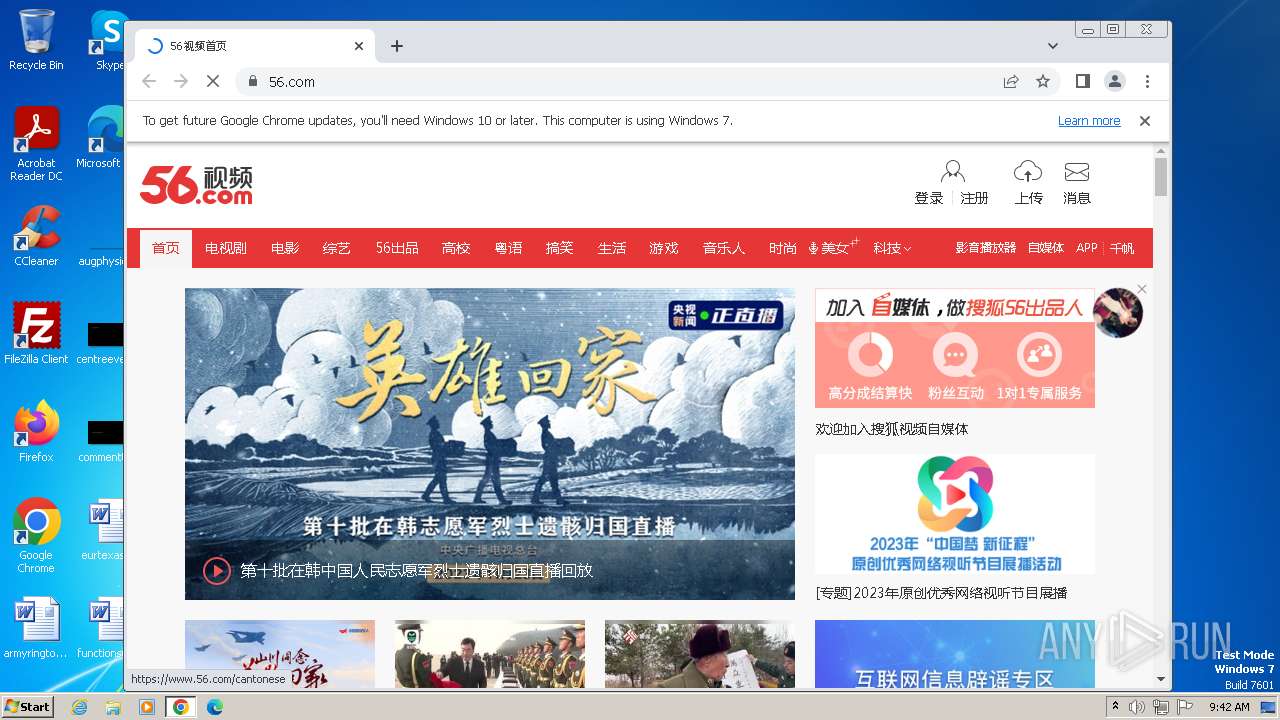Click the APP link in nav bar
This screenshot has width=1280, height=720.
pyautogui.click(x=1087, y=248)
